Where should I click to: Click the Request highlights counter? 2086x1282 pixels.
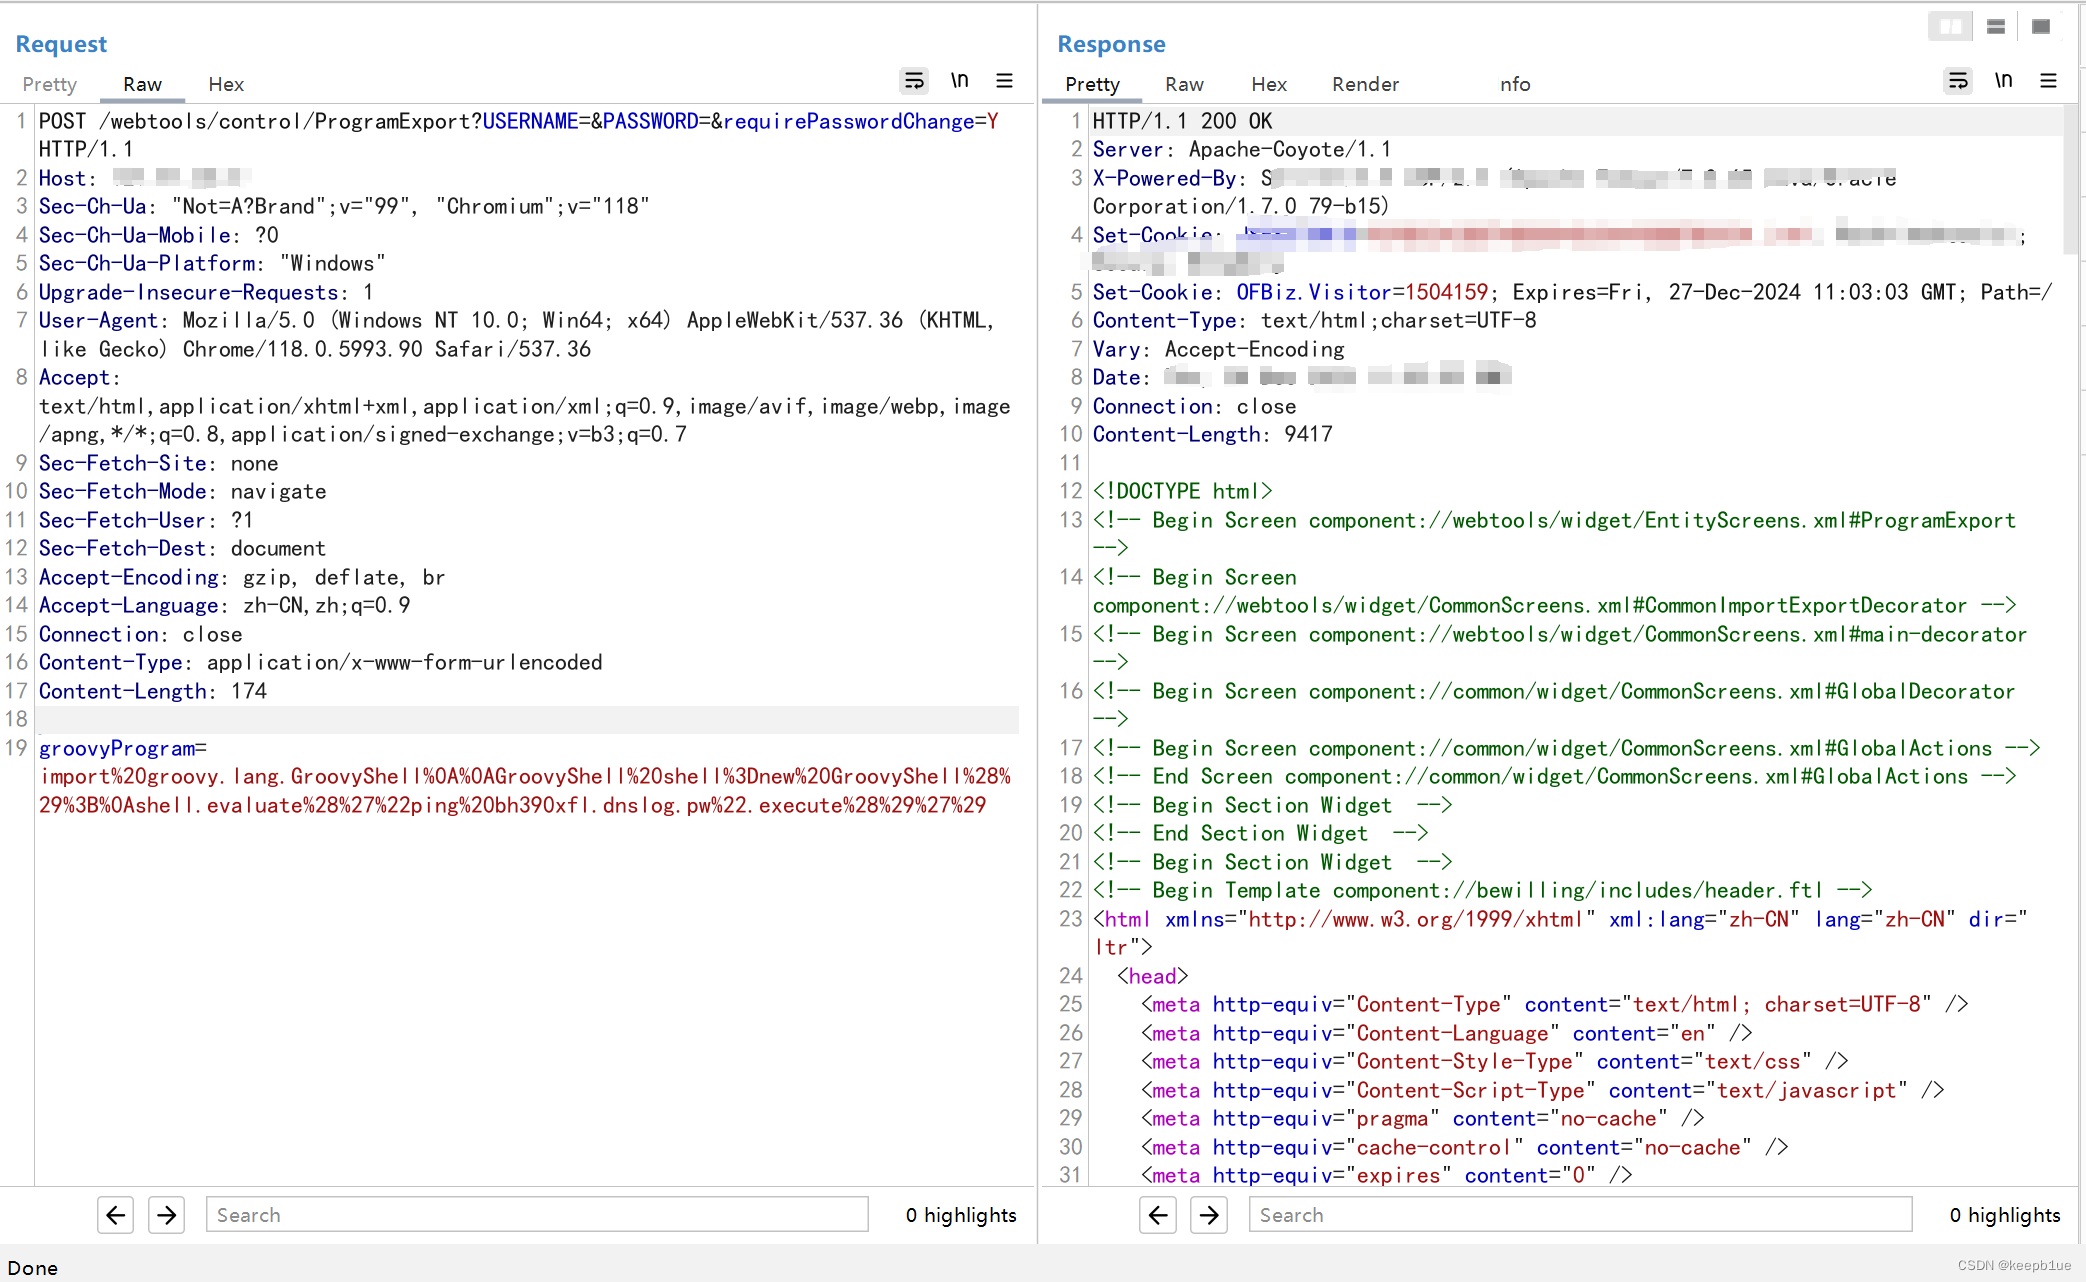point(961,1215)
